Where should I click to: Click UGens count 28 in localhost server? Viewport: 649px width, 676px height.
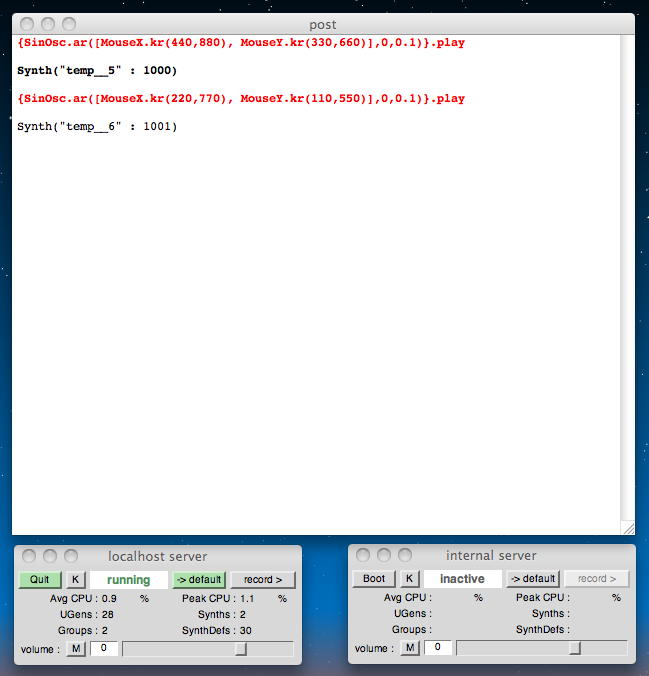pyautogui.click(x=108, y=614)
